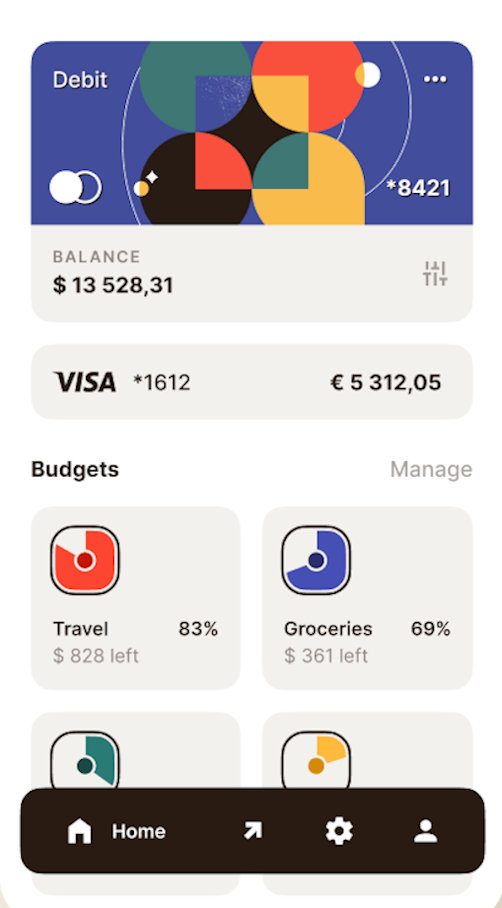Tap the Debit card artwork
The image size is (502, 908).
pos(252,133)
